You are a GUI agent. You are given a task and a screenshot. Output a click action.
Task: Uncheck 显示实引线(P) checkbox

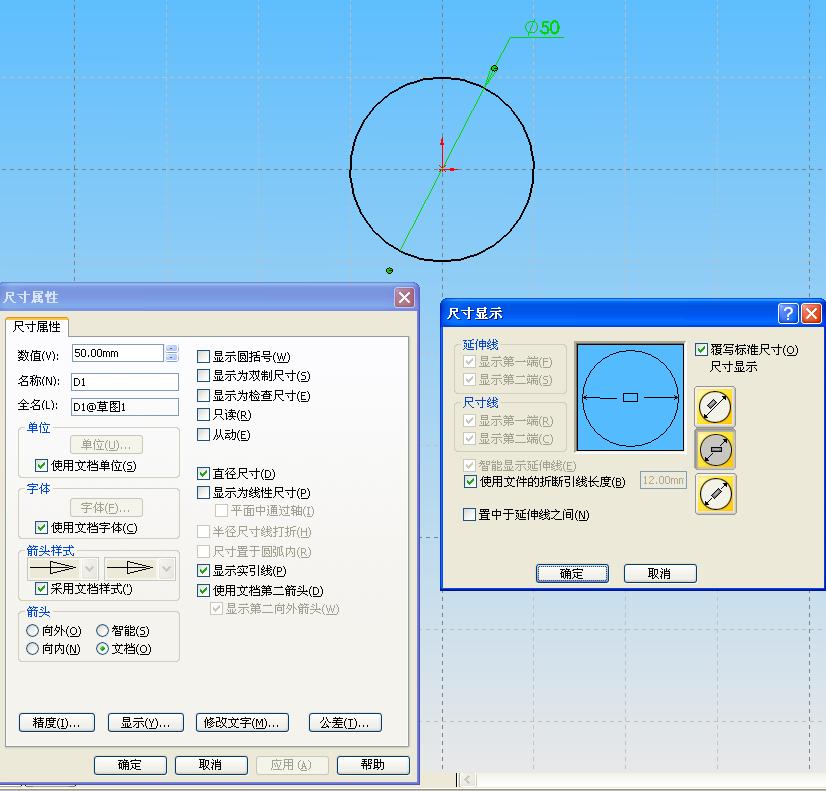tap(203, 570)
